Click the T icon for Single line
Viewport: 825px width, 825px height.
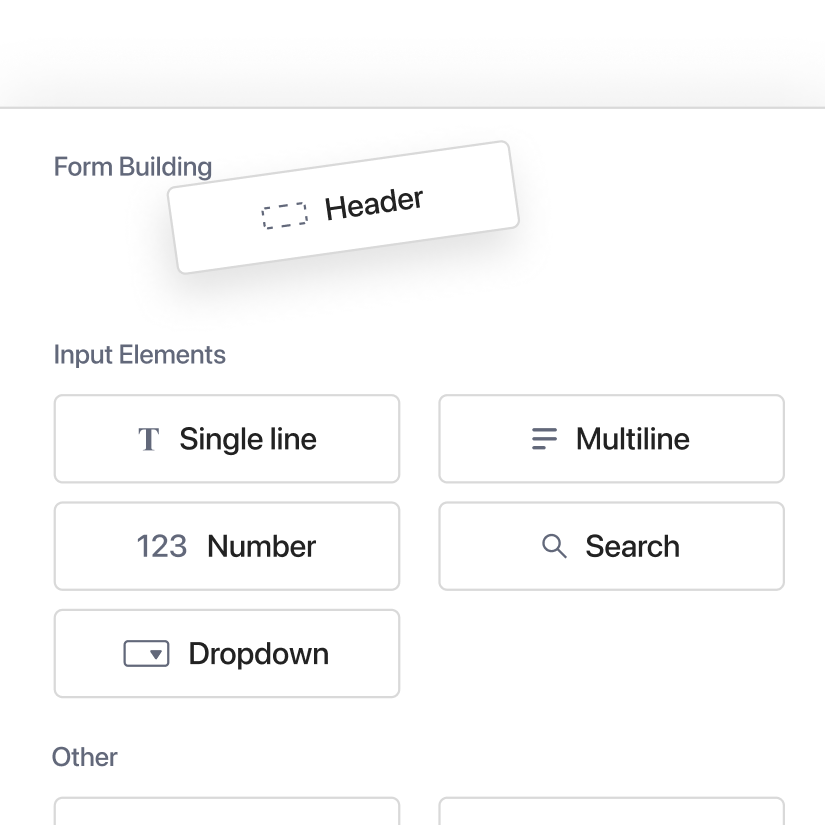tap(149, 439)
